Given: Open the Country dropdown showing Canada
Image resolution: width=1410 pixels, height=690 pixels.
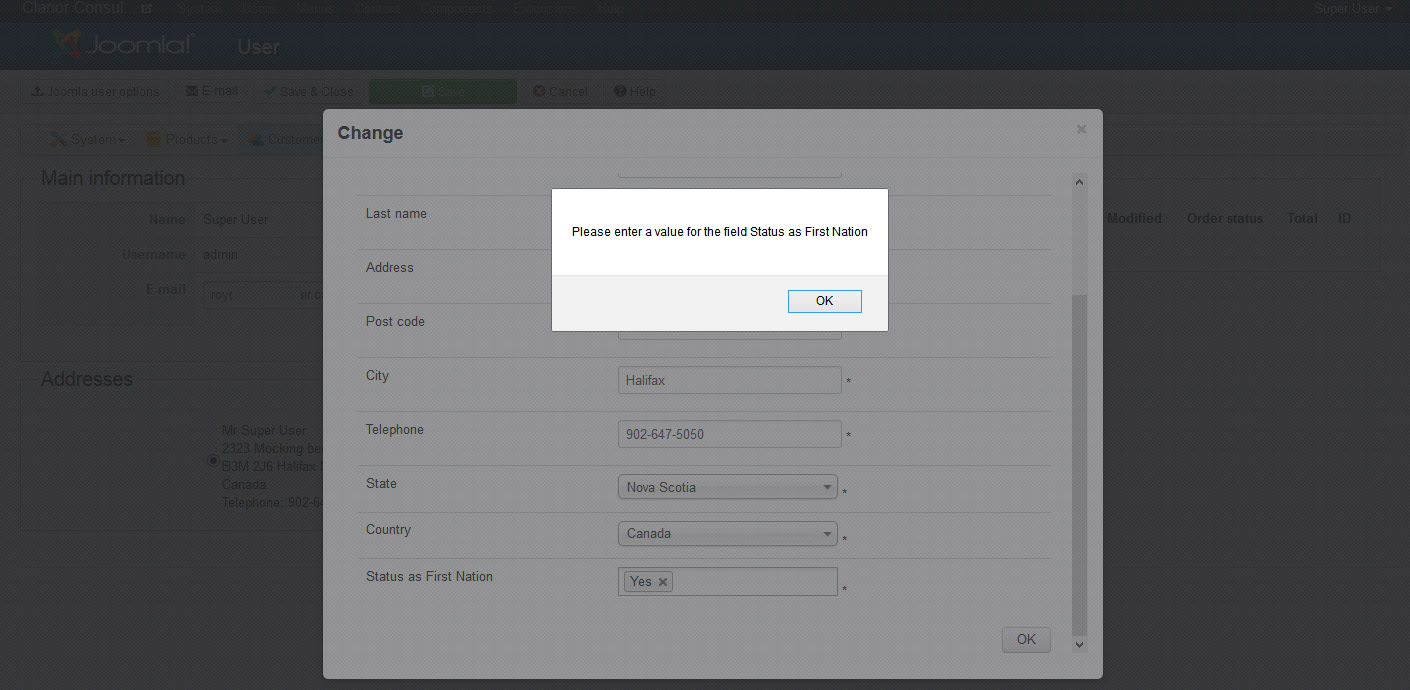Looking at the screenshot, I should (x=728, y=534).
